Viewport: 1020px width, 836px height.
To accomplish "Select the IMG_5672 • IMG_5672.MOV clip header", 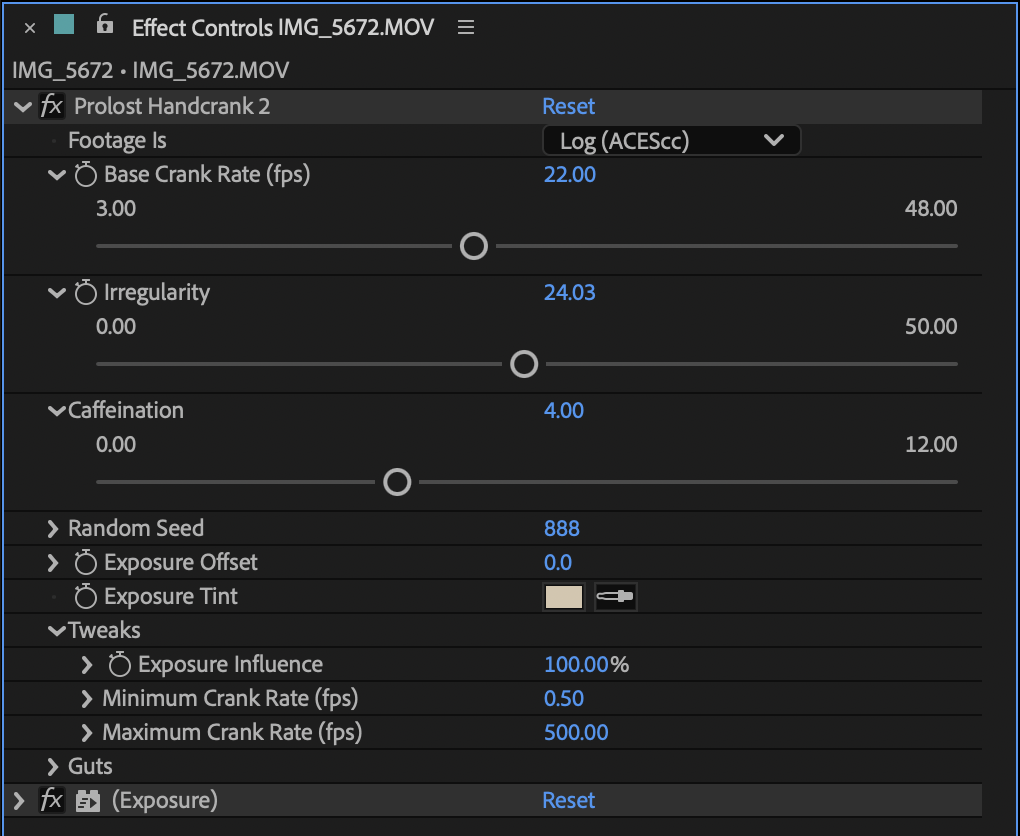I will point(150,70).
